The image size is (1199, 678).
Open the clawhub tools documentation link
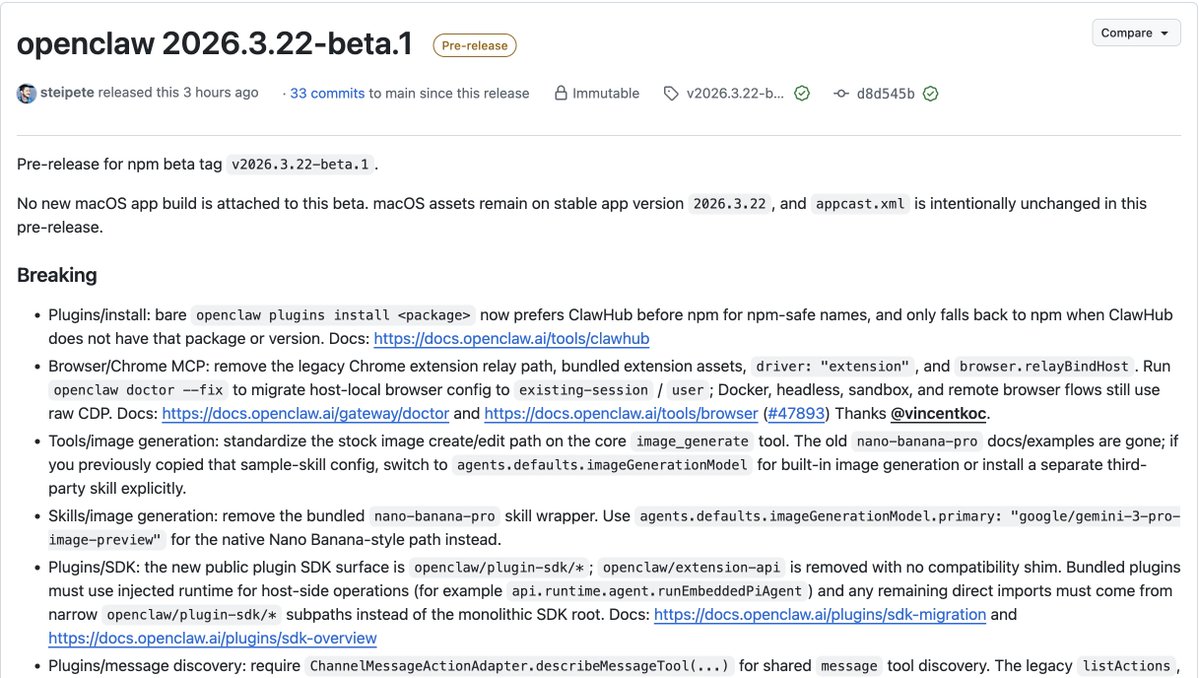pyautogui.click(x=512, y=338)
